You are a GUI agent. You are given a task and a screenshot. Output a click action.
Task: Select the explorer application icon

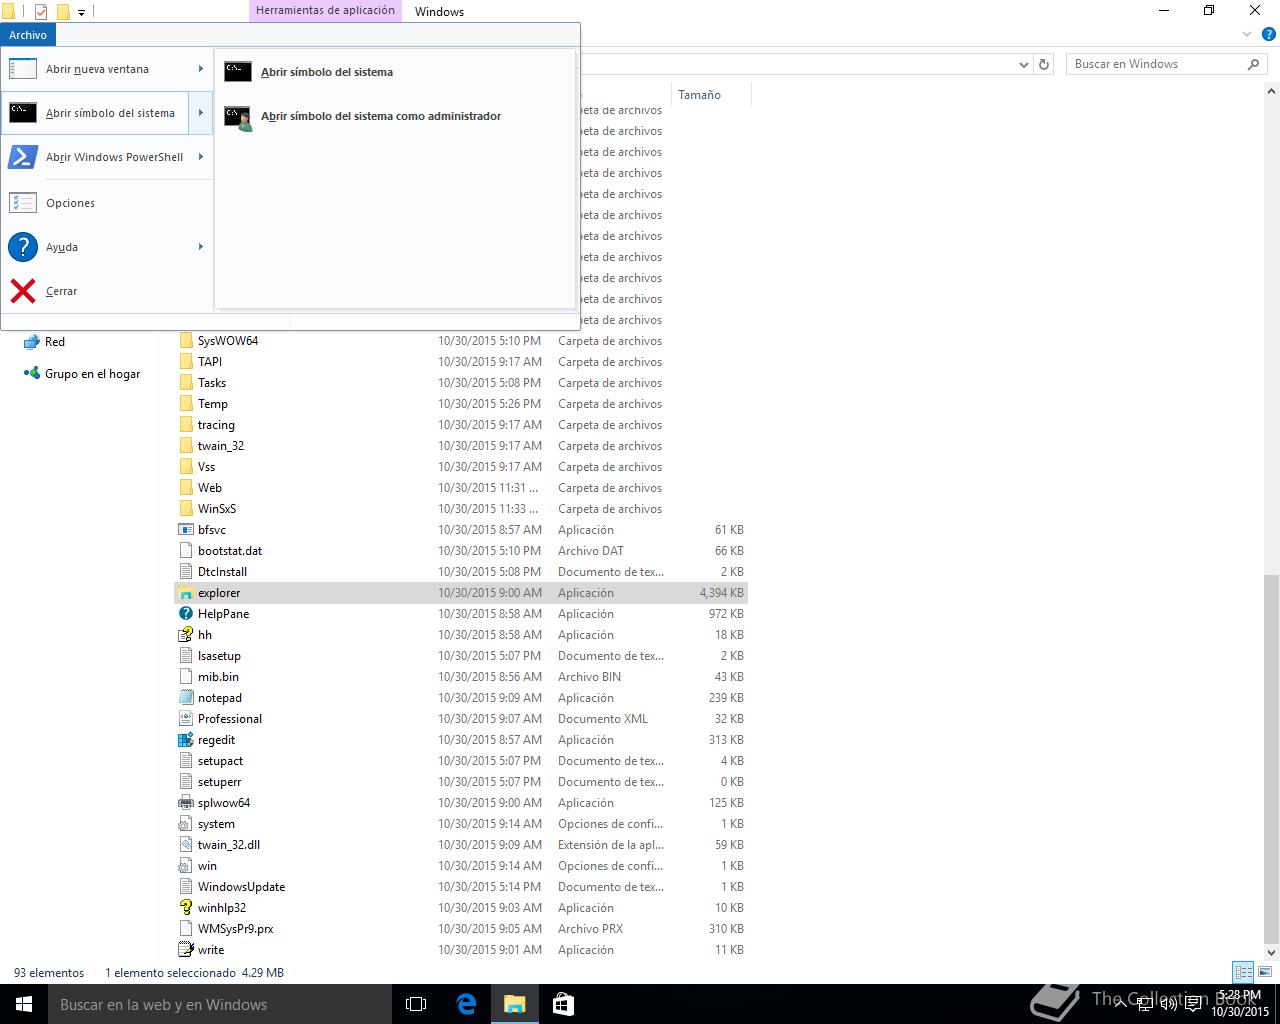[x=186, y=593]
